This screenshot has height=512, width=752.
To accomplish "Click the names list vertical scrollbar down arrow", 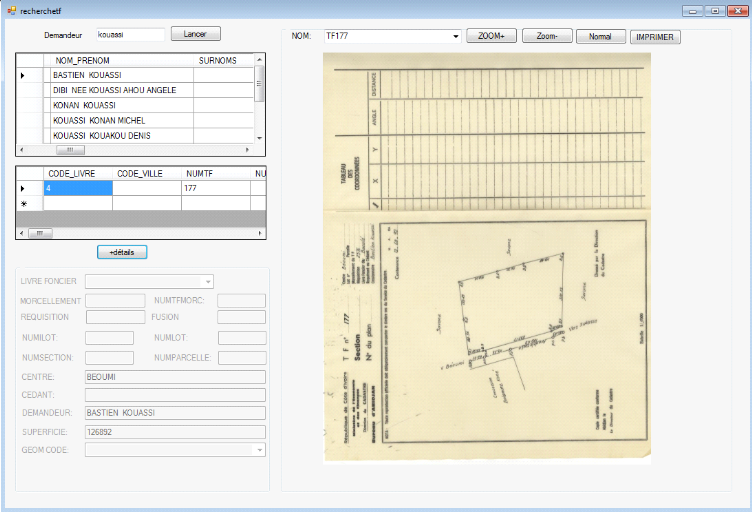I will pyautogui.click(x=260, y=137).
